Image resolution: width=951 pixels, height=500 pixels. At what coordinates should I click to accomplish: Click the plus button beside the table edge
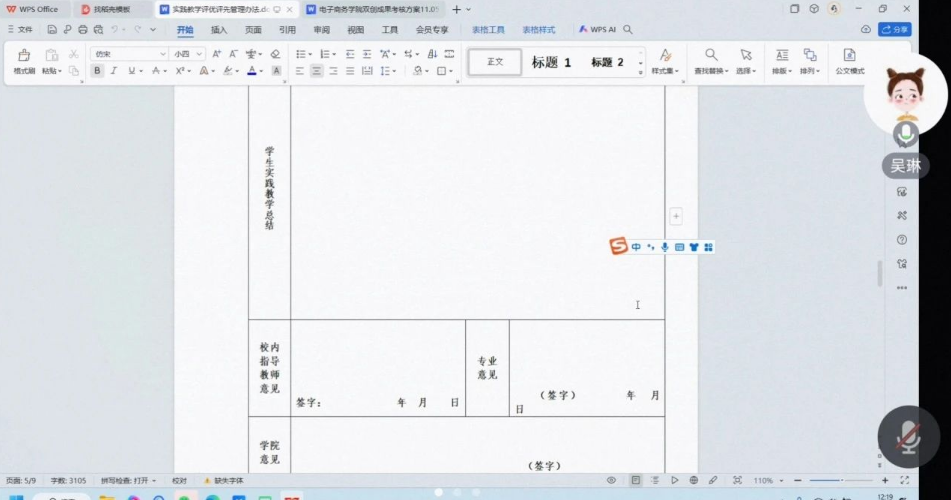pyautogui.click(x=676, y=216)
